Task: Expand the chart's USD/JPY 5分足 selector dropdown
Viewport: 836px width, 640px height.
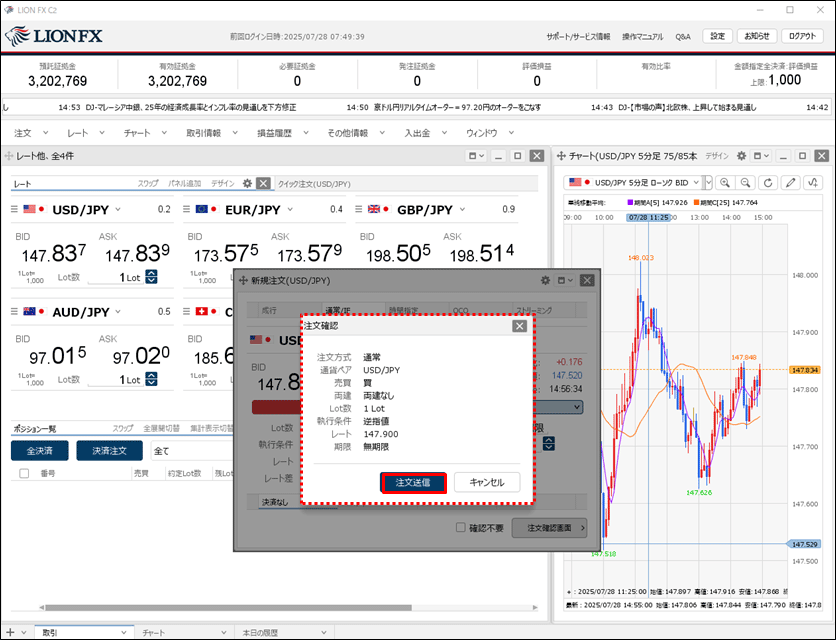Action: pos(708,183)
